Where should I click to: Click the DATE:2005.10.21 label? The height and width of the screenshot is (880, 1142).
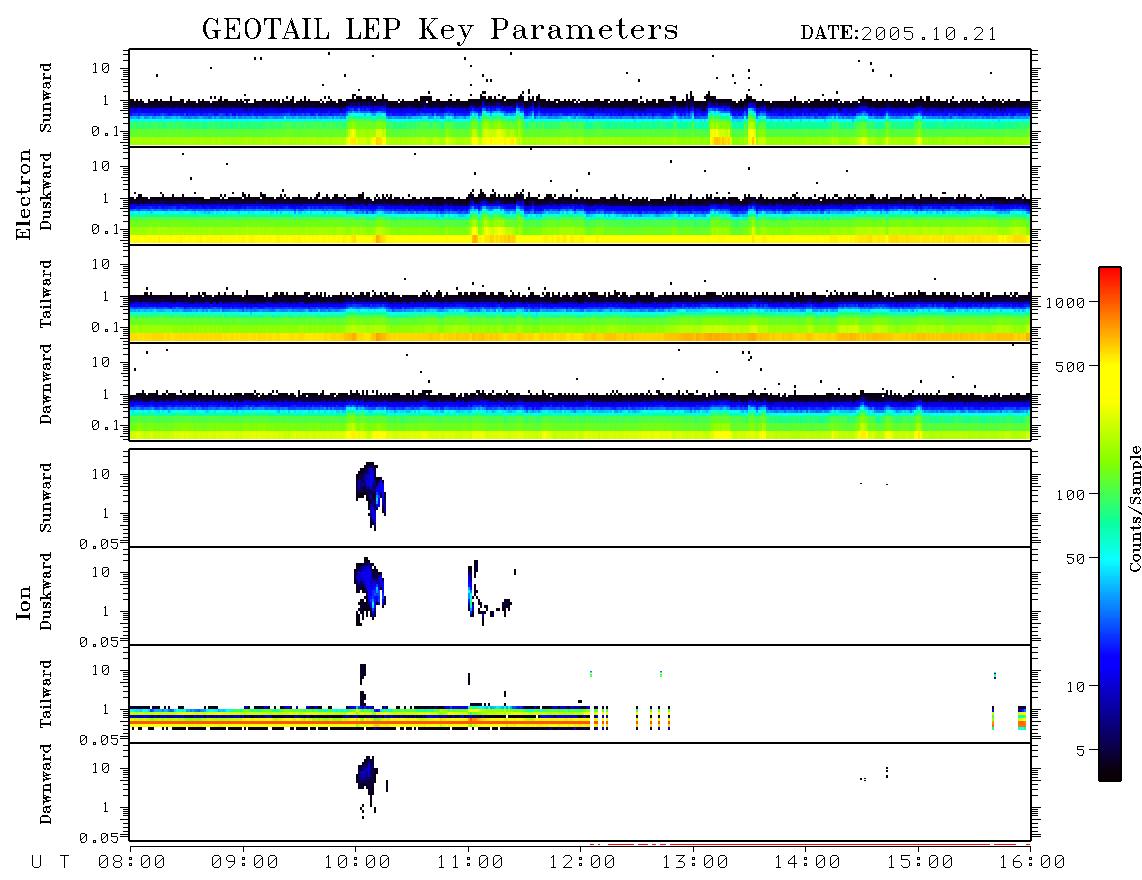pos(899,34)
